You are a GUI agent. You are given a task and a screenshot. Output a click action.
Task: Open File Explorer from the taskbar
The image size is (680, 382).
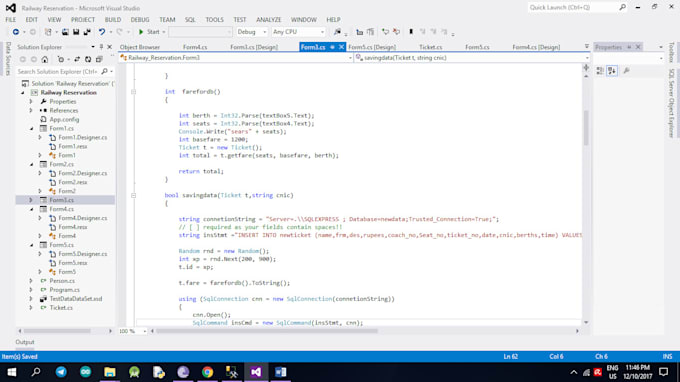pos(110,372)
